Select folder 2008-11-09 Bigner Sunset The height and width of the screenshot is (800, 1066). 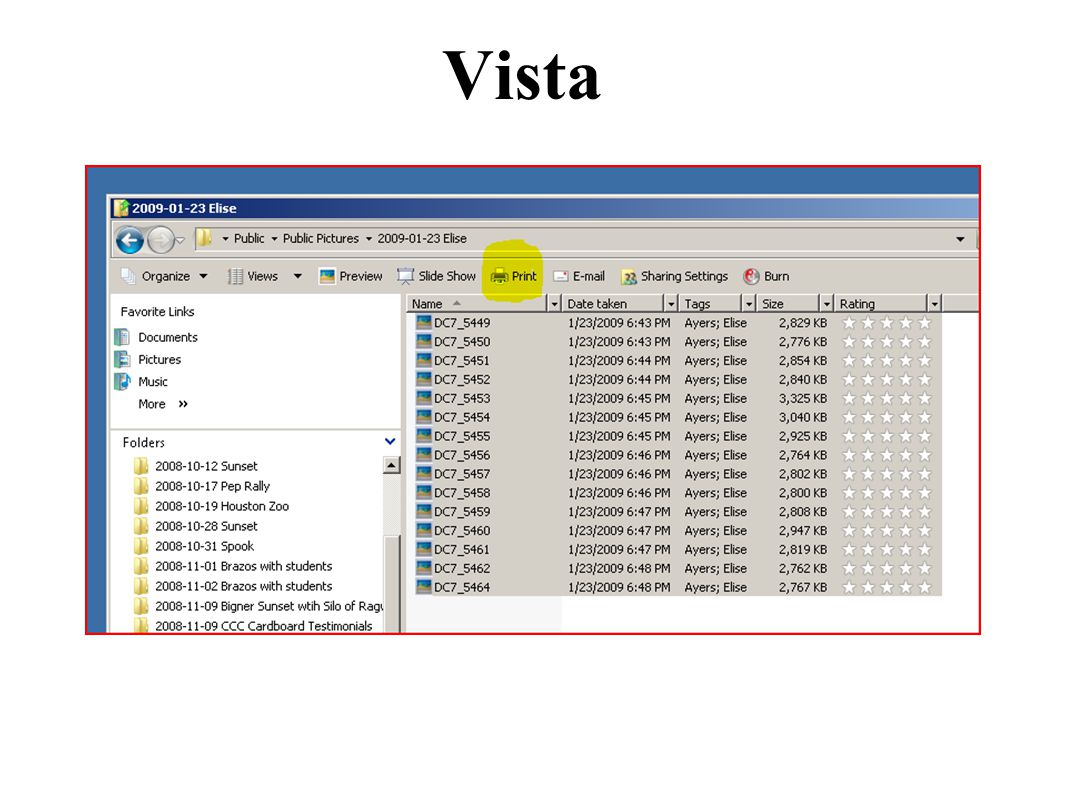click(258, 606)
